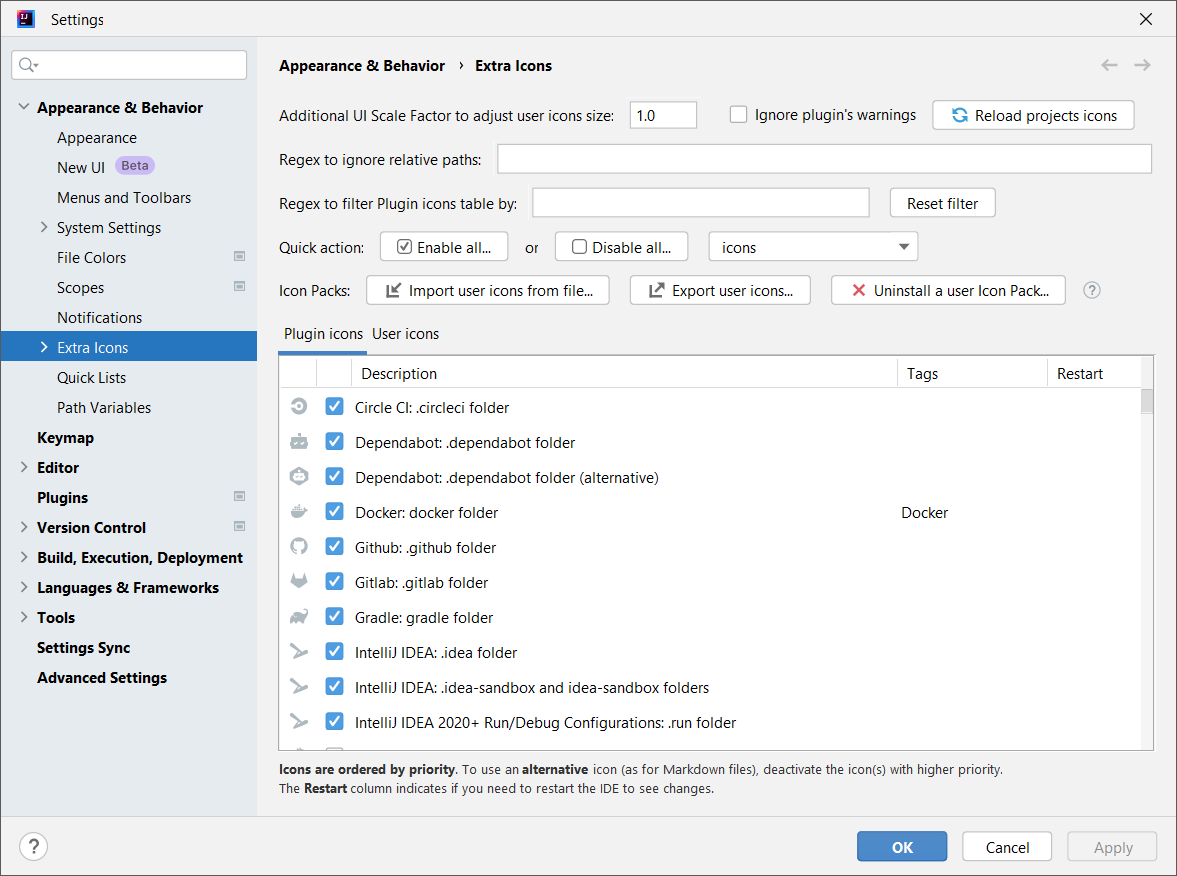Expand Build, Execution, Deployment section
The image size is (1177, 876).
pyautogui.click(x=23, y=557)
